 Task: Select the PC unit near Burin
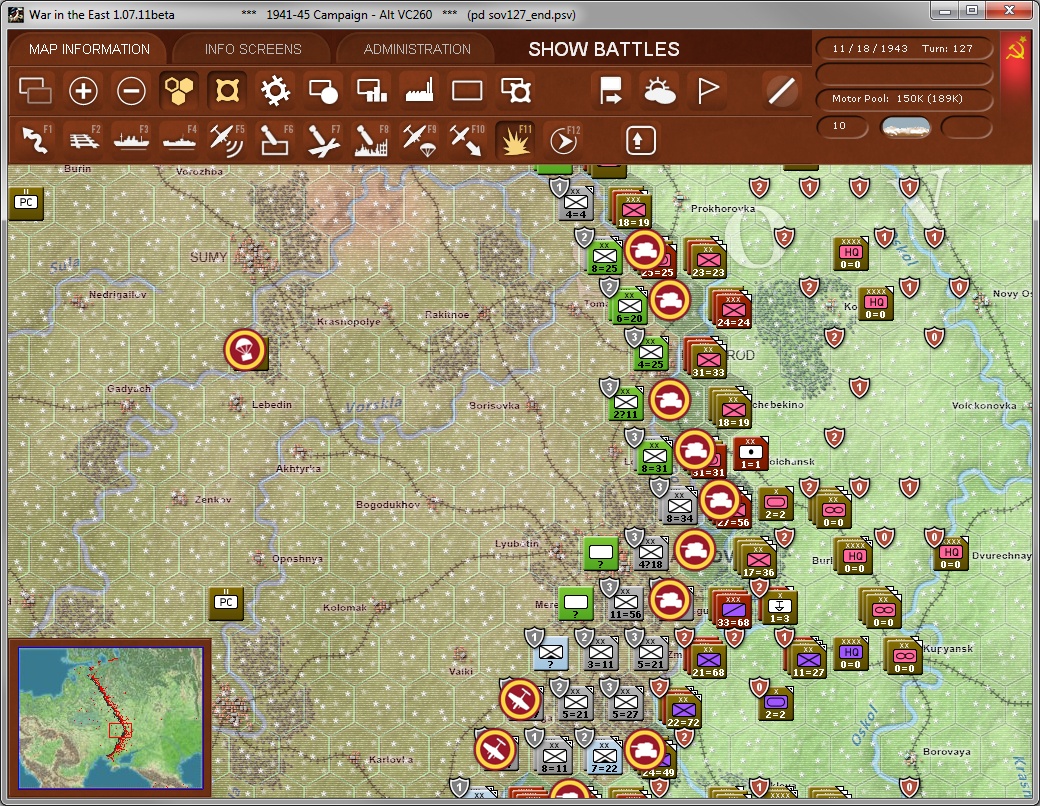point(26,202)
